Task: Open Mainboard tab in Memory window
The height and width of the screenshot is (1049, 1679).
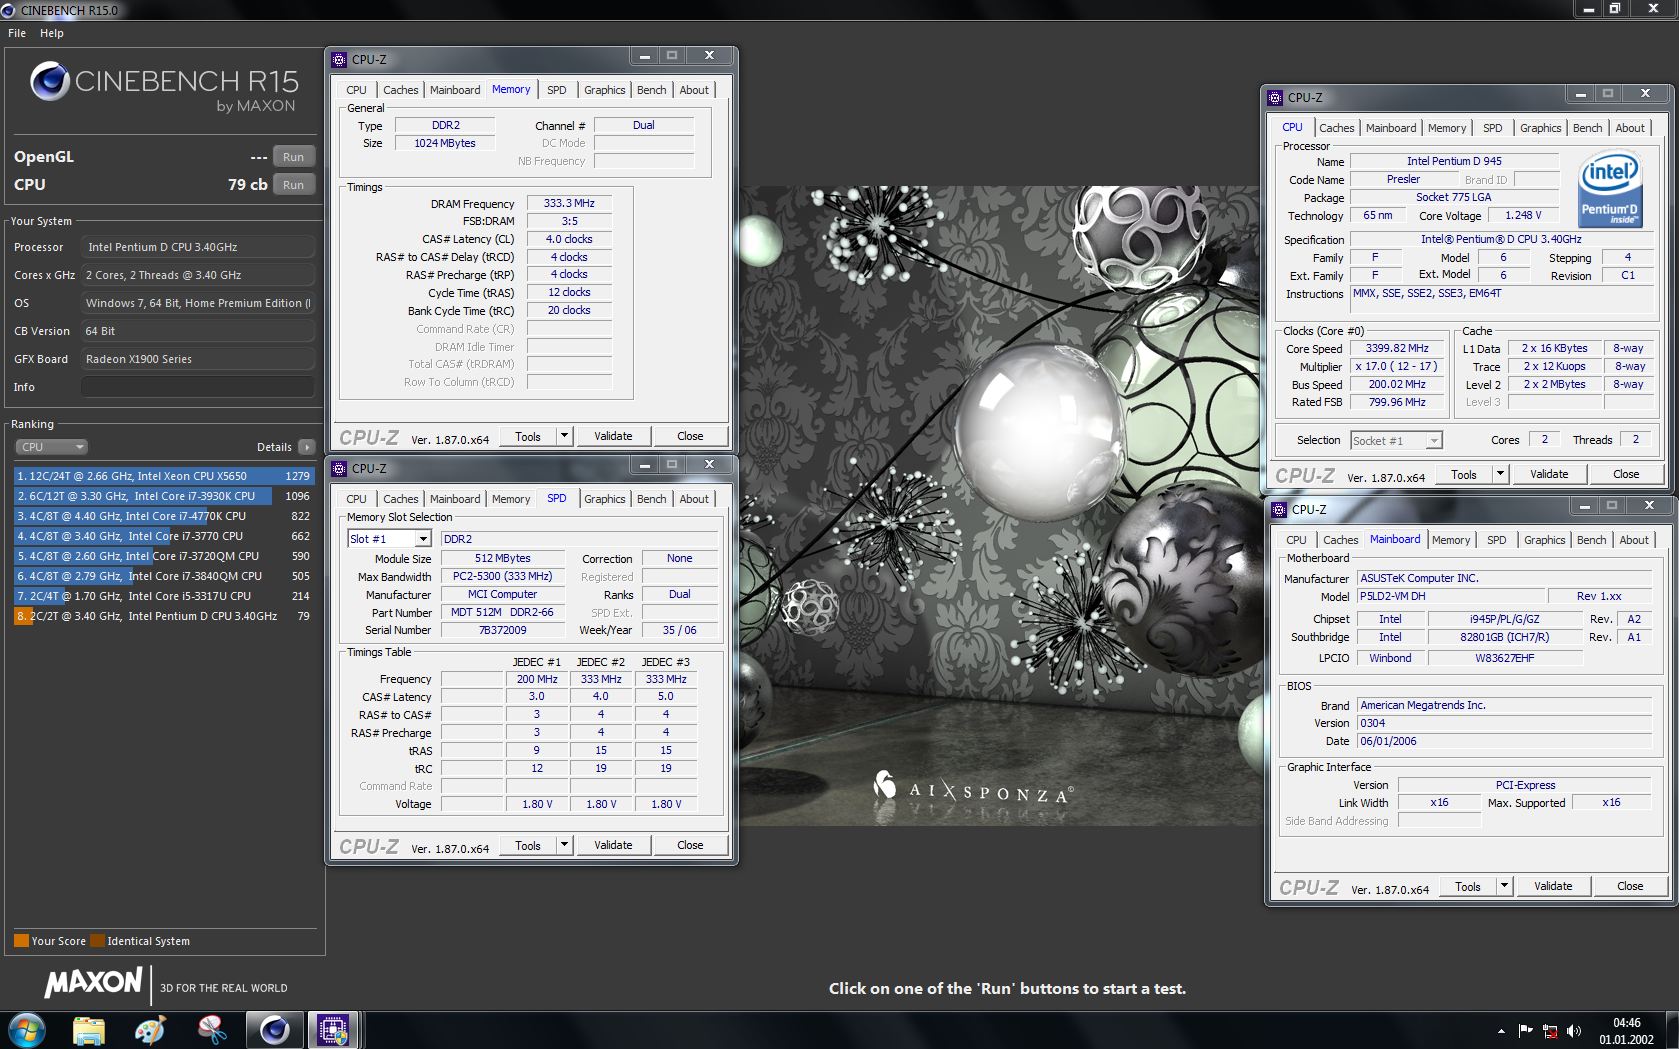Action: (455, 90)
